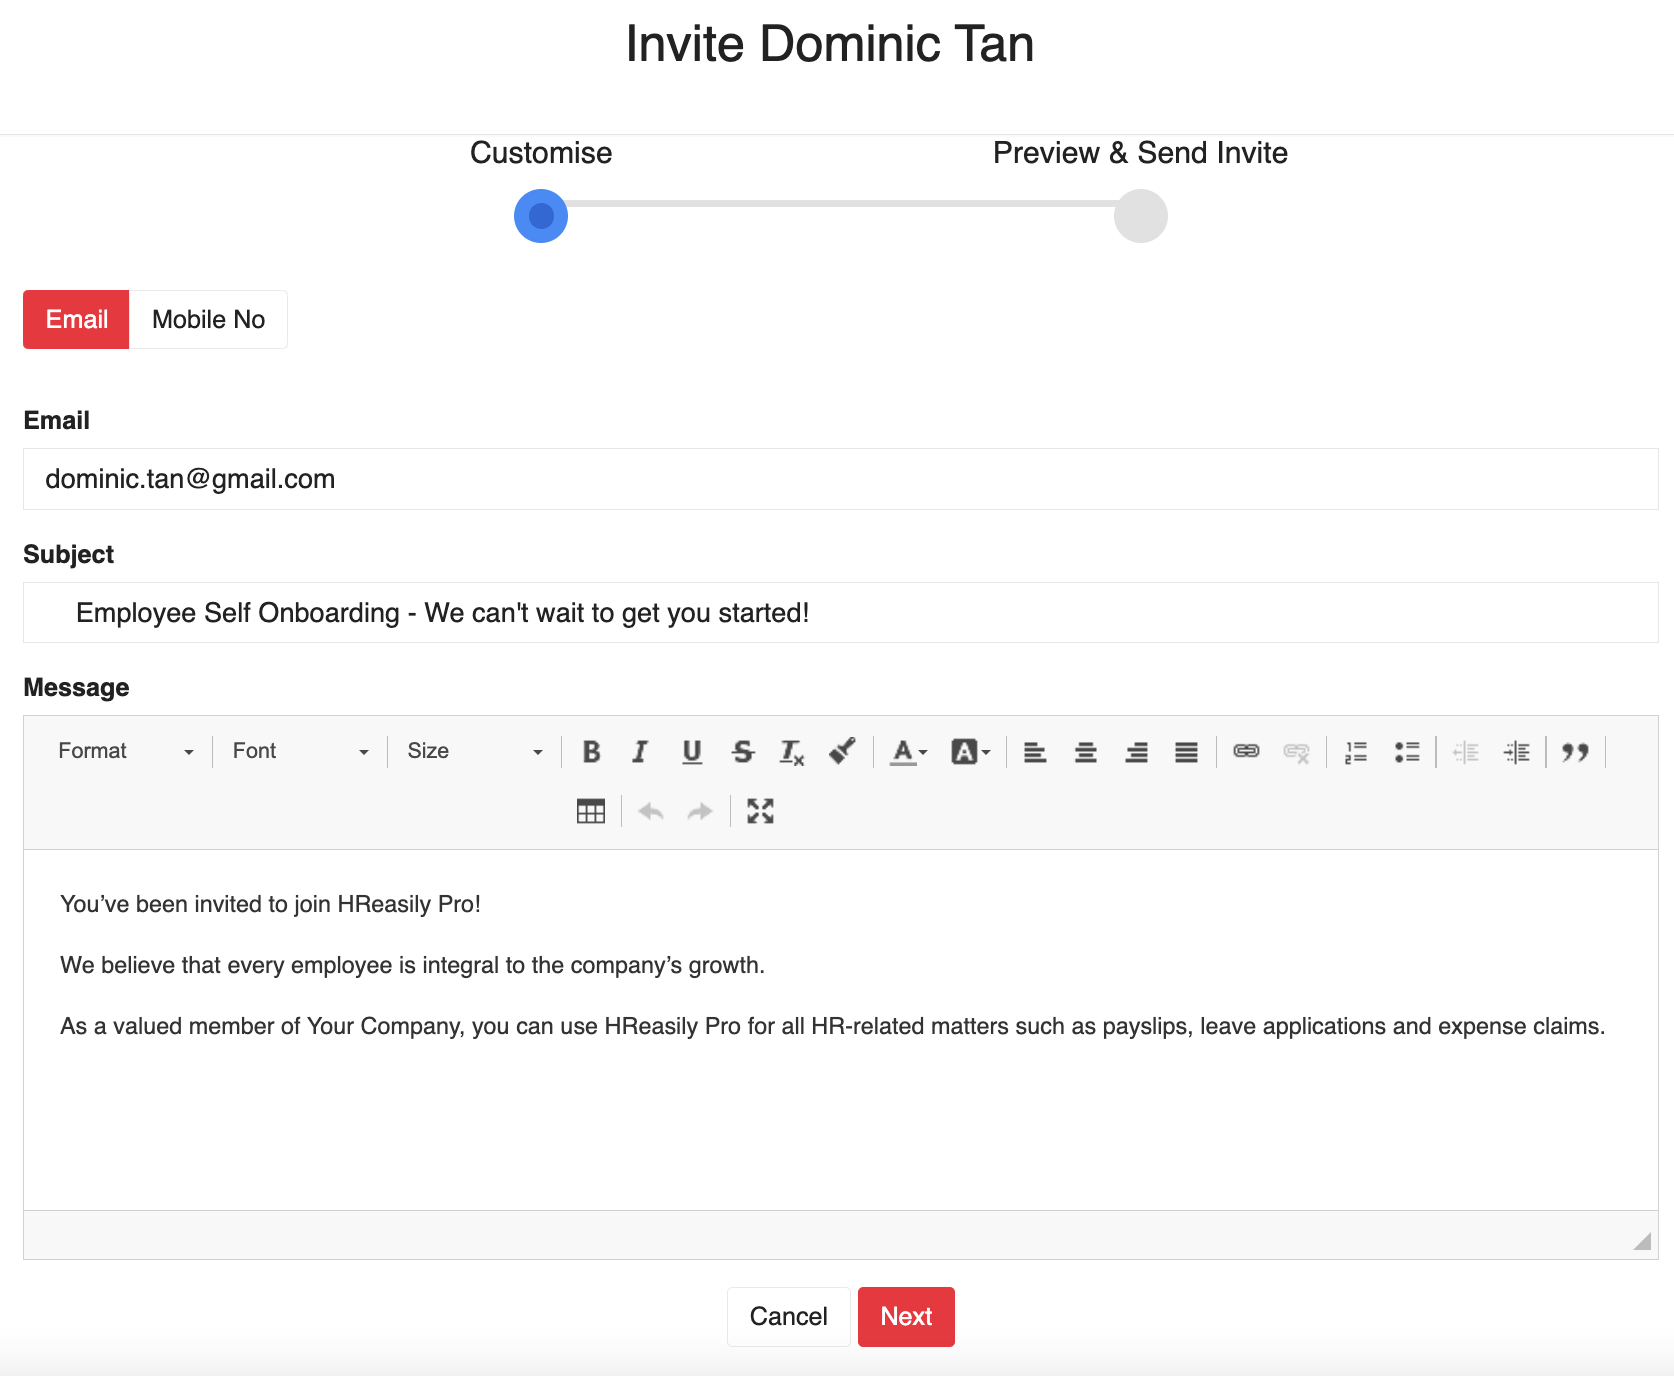Insert a bulleted list
The image size is (1674, 1376).
[1407, 751]
